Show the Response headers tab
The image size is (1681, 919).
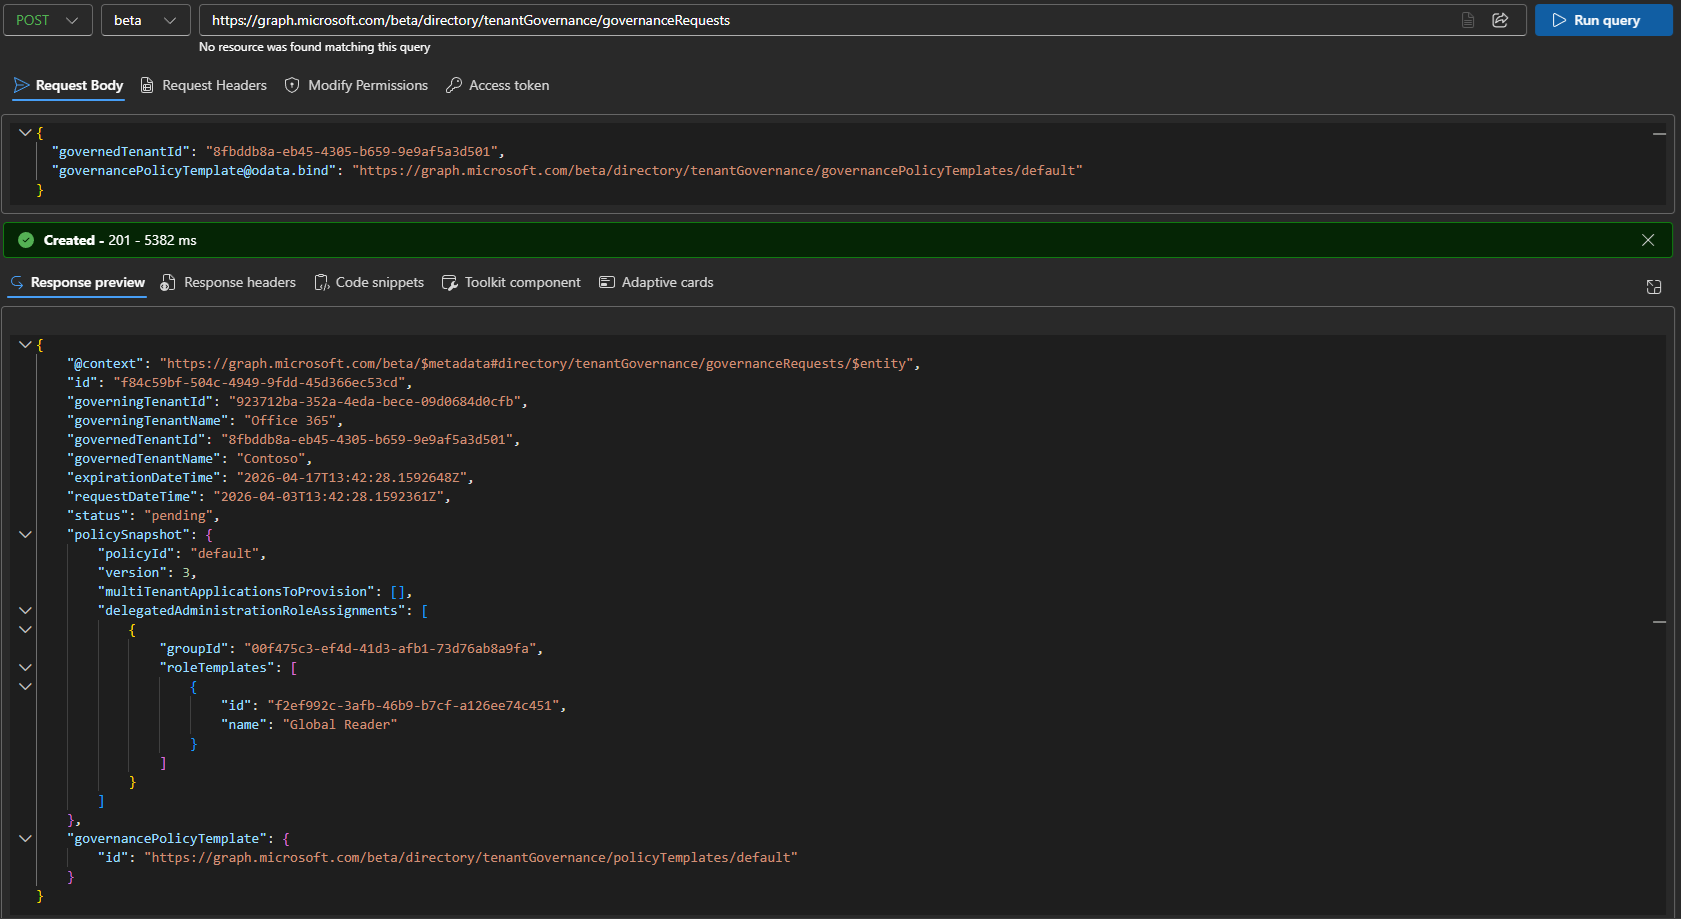click(229, 282)
